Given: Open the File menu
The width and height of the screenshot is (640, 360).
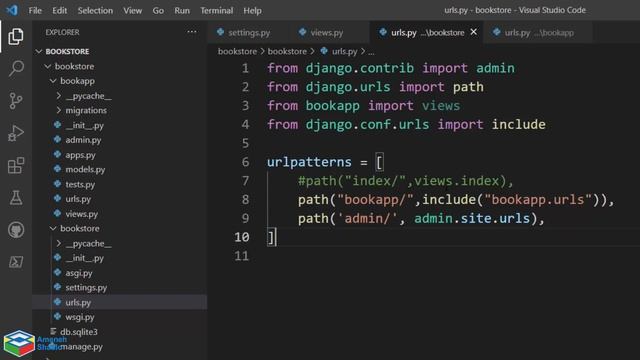Looking at the screenshot, I should coord(35,11).
